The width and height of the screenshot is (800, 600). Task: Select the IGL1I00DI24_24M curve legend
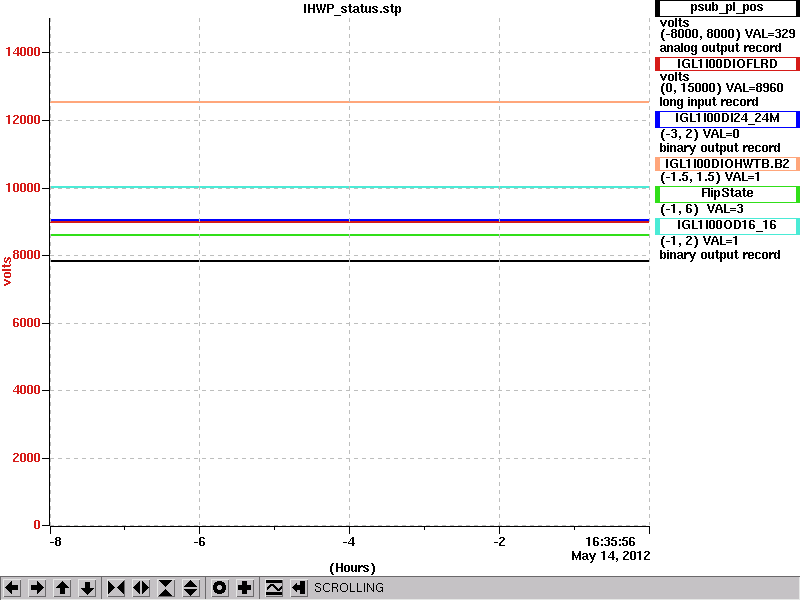pos(727,118)
